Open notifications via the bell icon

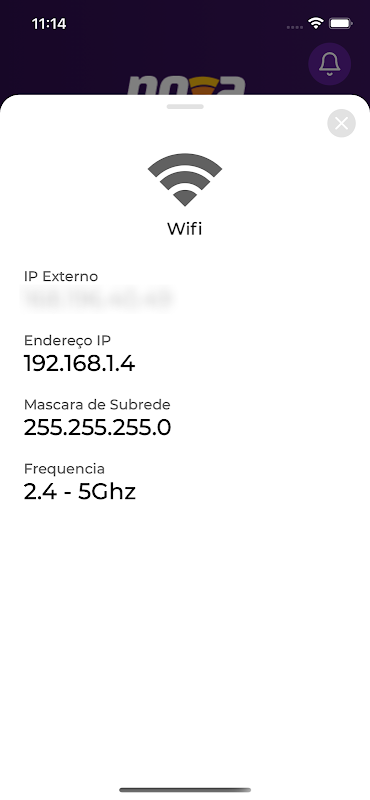tap(329, 64)
